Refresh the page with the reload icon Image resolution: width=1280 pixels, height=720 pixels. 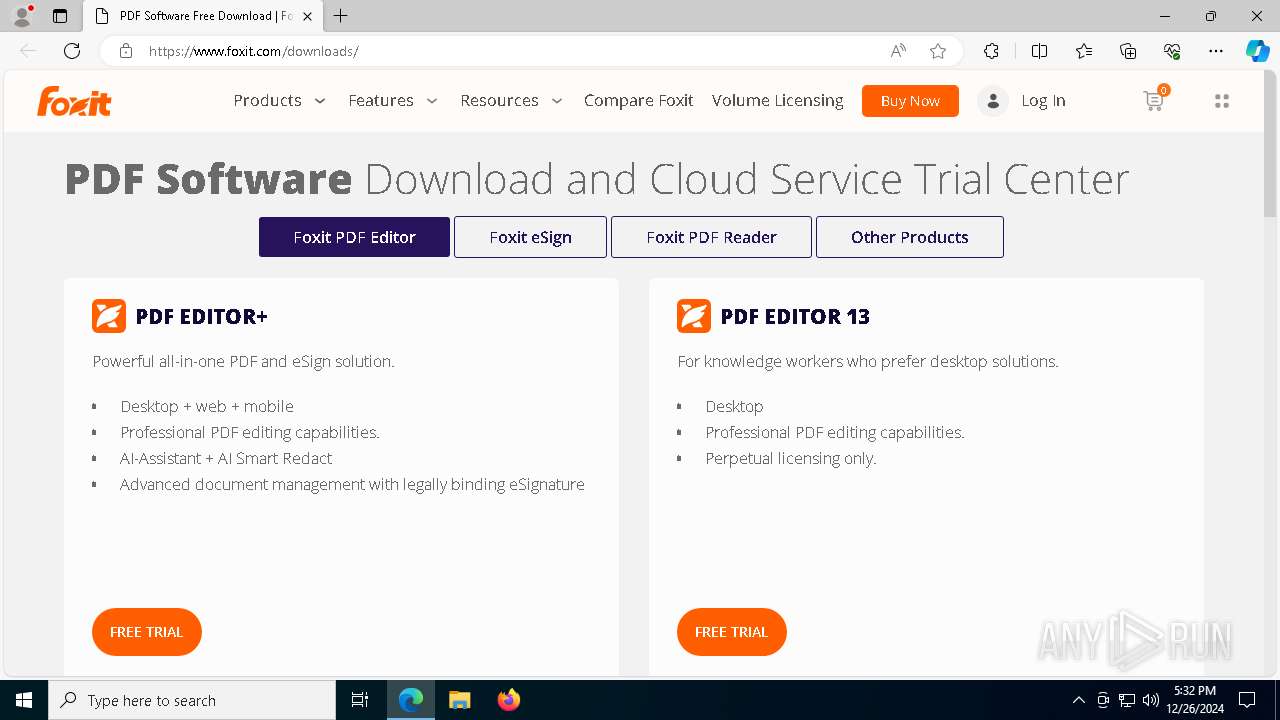(x=72, y=51)
